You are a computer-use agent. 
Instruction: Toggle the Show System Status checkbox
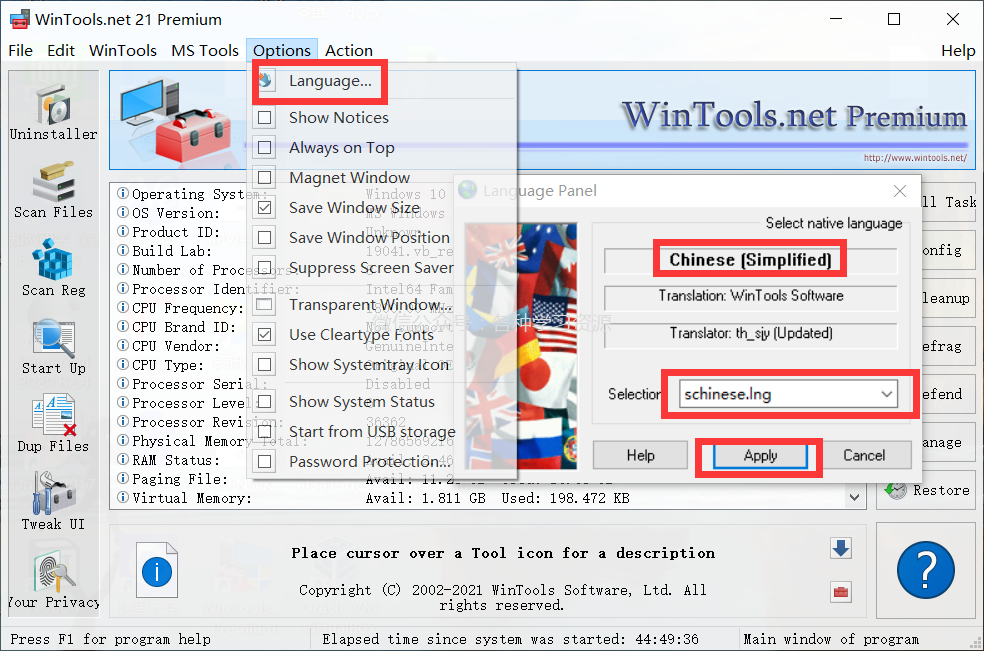tap(265, 401)
